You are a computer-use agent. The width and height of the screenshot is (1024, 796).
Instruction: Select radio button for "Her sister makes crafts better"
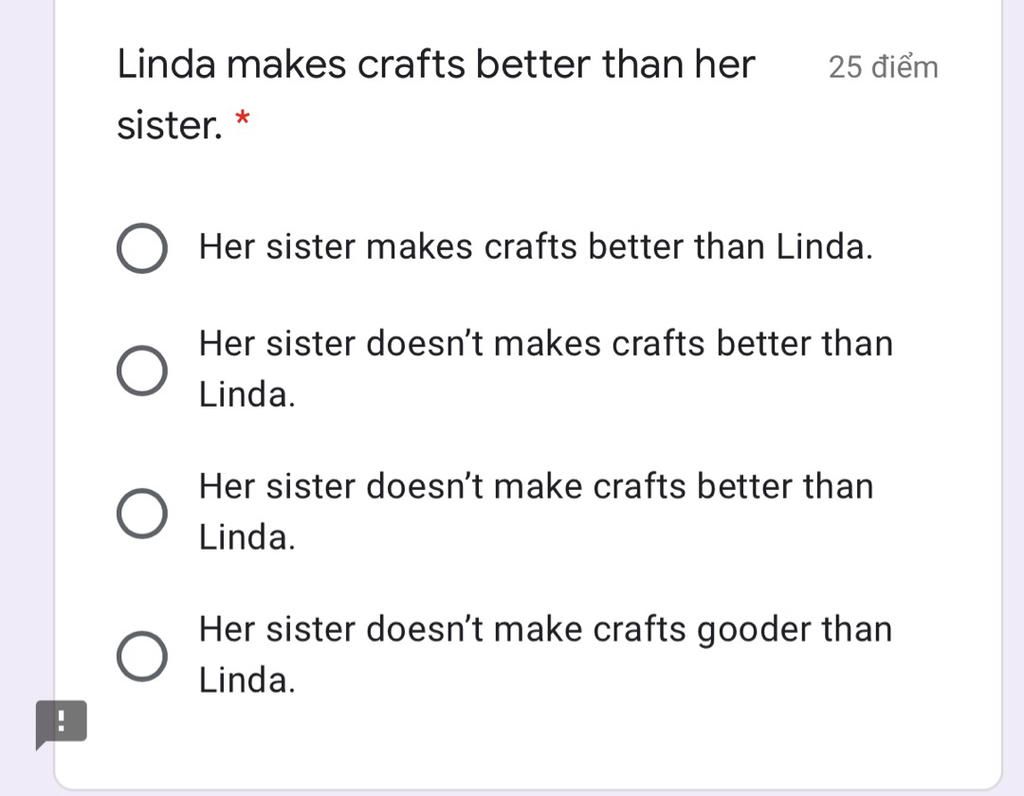142,248
